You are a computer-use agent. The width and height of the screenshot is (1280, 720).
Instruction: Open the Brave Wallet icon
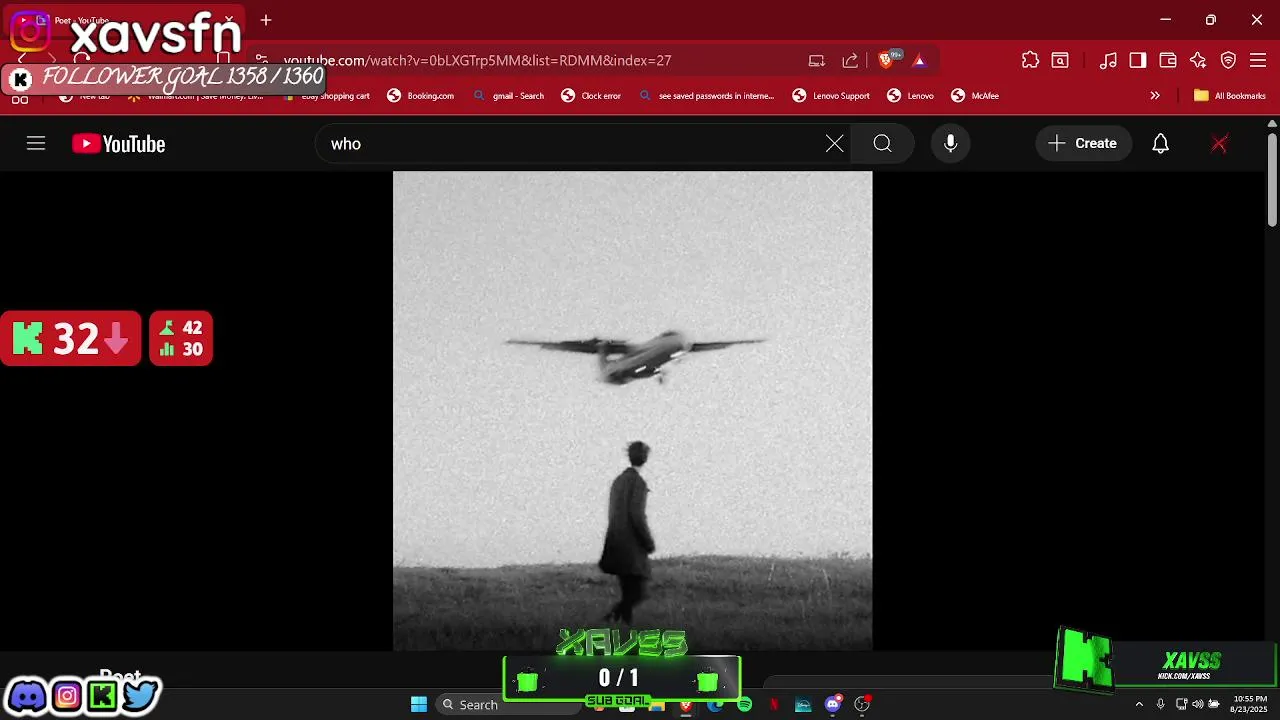point(1168,60)
